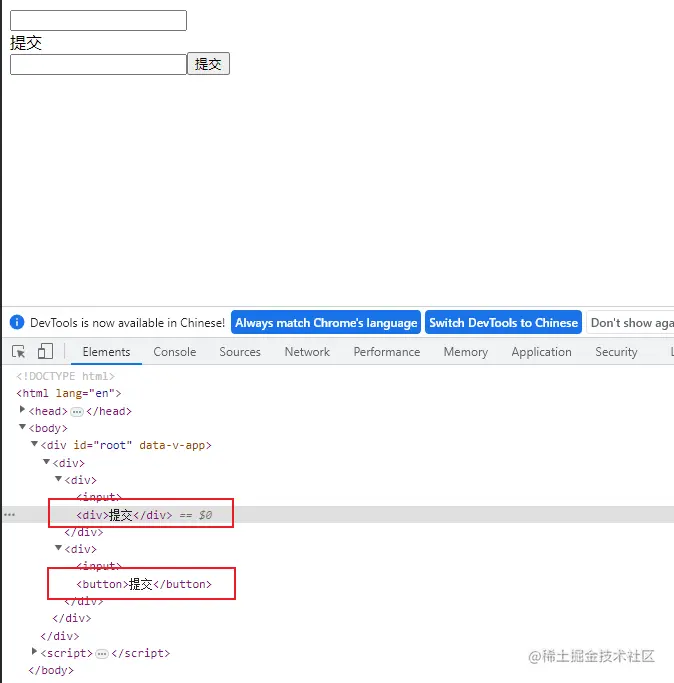Collapse the div containing the 提交 div
This screenshot has width=674, height=683.
pos(58,479)
